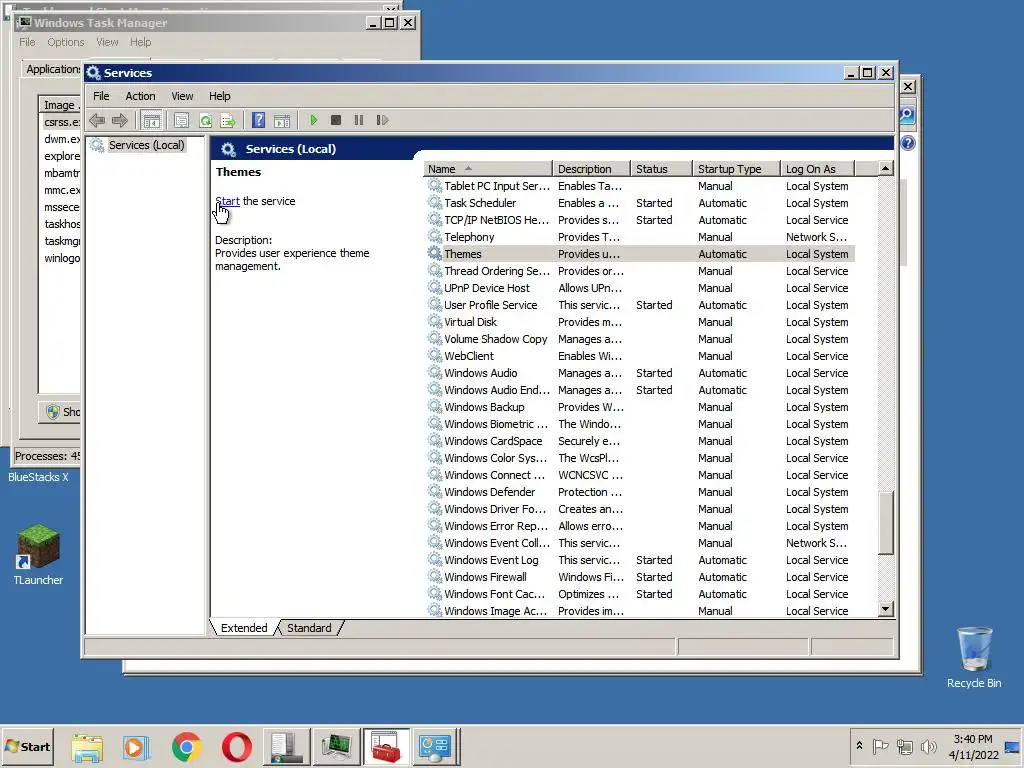Open the Action menu in Services

click(140, 96)
